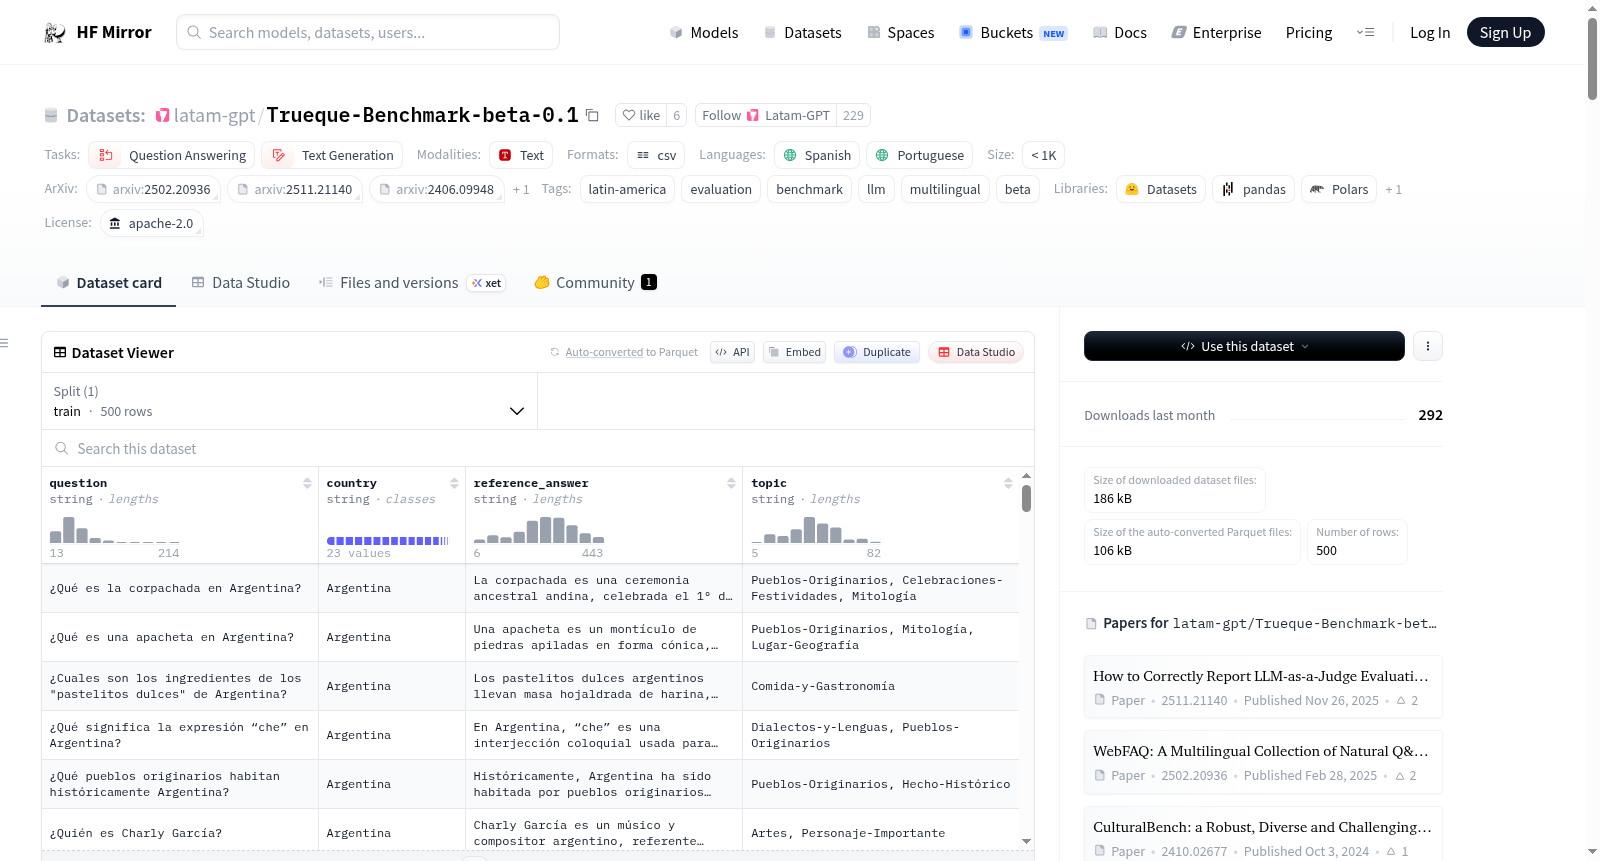This screenshot has height=861, width=1600.
Task: Open the Datasets menu item
Action: coord(802,33)
